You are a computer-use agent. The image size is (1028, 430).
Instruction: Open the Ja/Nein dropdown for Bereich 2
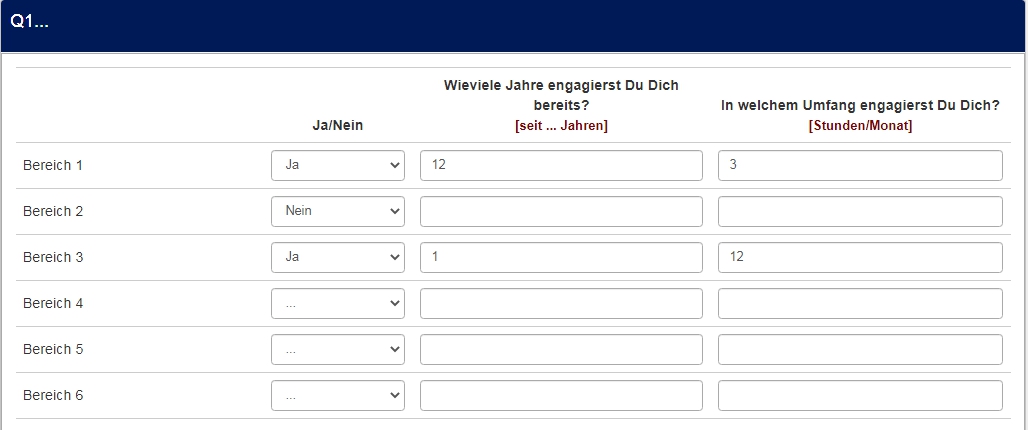(338, 211)
